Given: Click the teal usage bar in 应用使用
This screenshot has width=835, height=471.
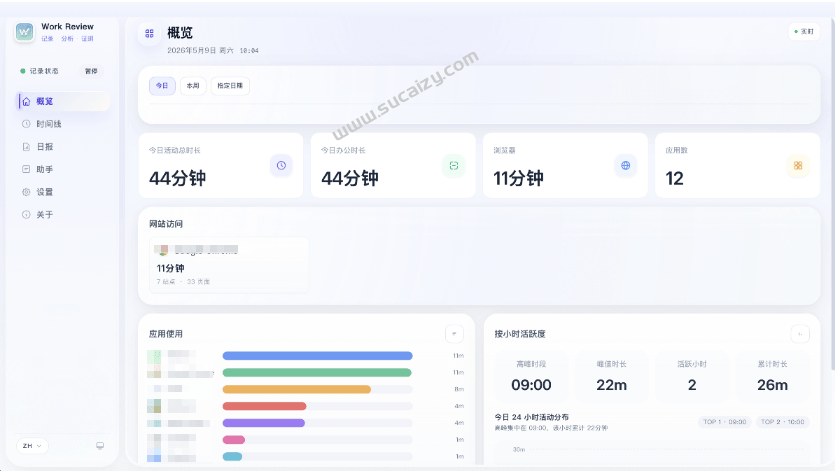Looking at the screenshot, I should pyautogui.click(x=232, y=457).
